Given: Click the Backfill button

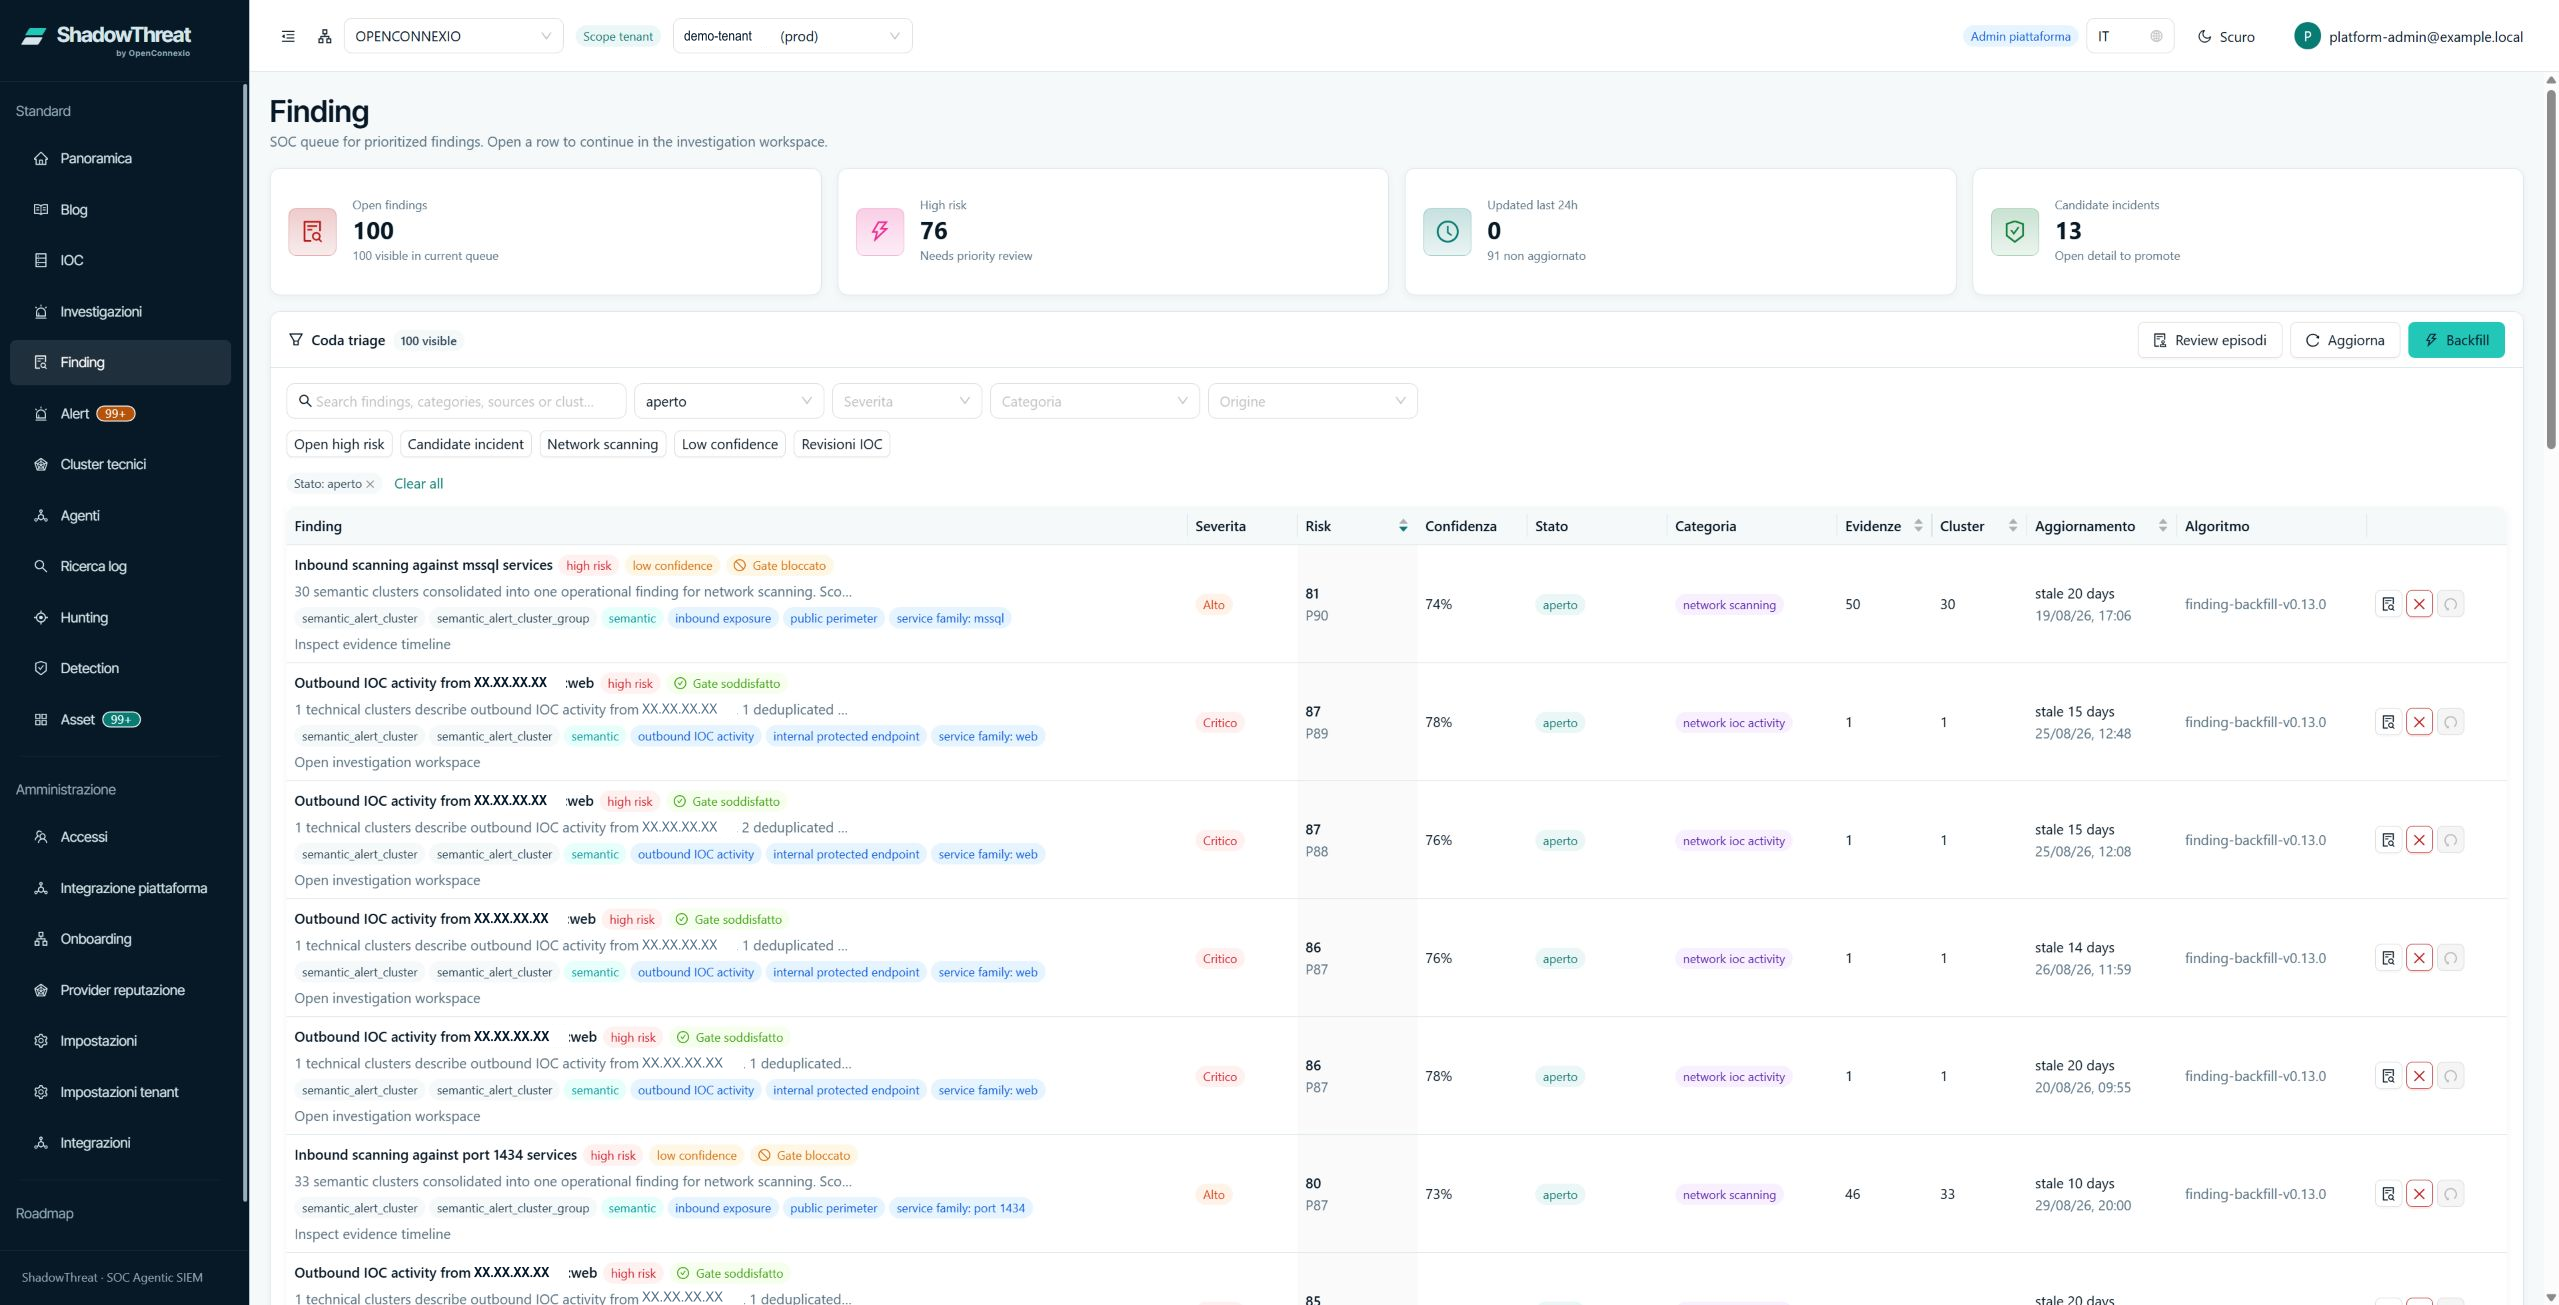Looking at the screenshot, I should pos(2456,340).
